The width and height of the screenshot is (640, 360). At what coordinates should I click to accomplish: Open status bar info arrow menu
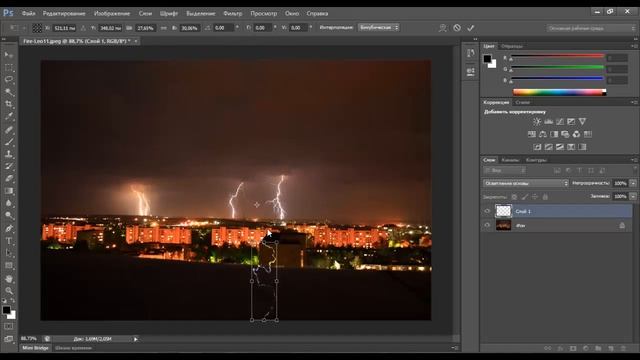tap(136, 339)
